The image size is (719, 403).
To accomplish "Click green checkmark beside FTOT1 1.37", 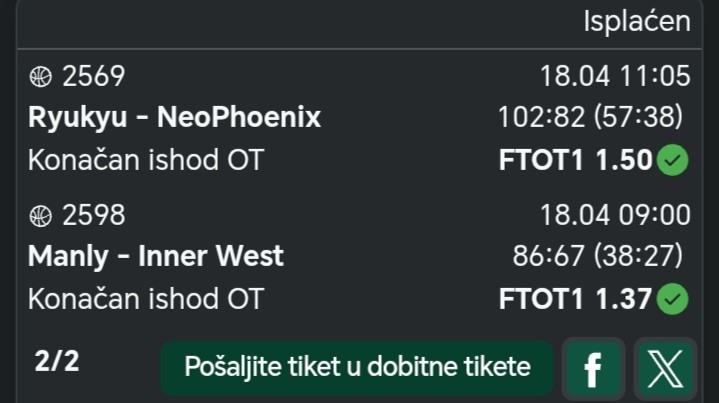I will point(674,298).
